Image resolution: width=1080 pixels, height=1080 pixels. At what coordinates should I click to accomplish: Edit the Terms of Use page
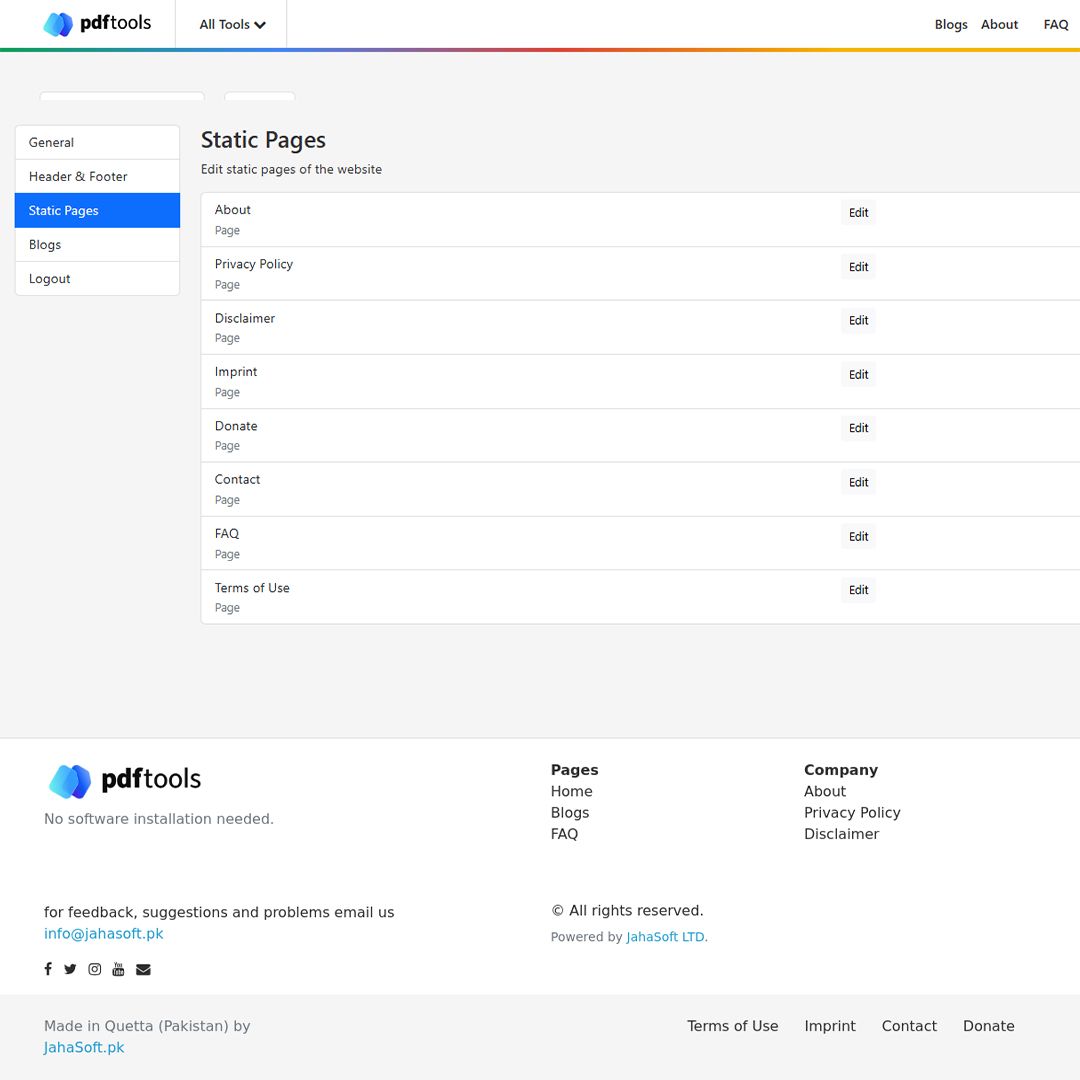pos(858,590)
